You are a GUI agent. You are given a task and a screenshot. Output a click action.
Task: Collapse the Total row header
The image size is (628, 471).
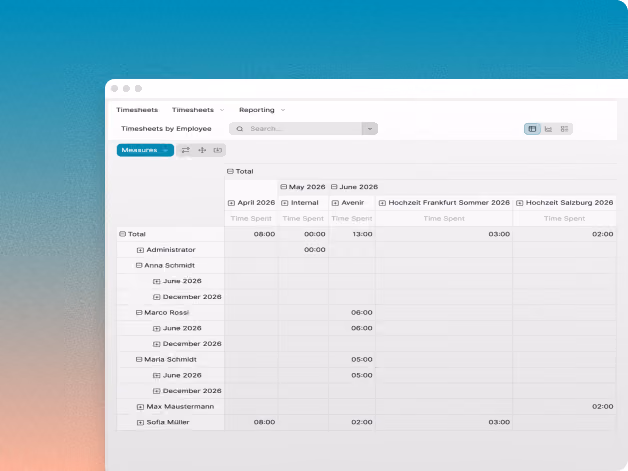(x=123, y=234)
